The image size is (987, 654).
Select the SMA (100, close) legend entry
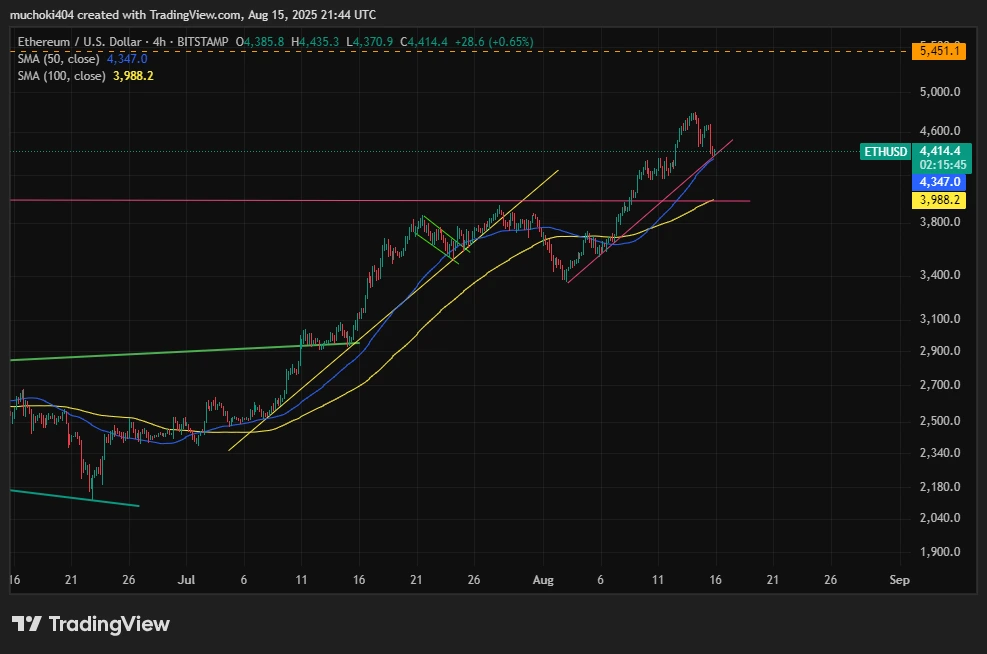click(63, 75)
